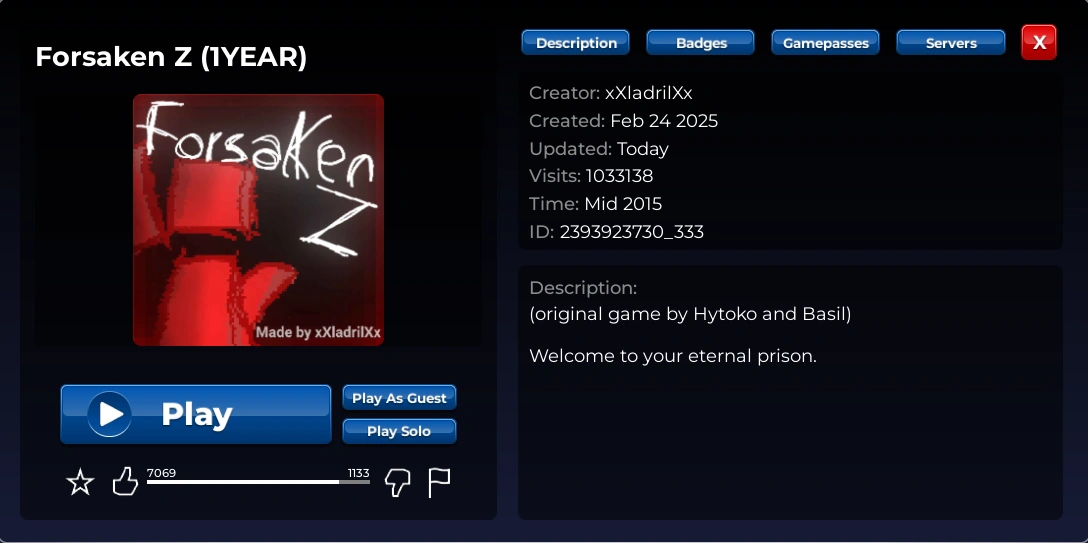1088x543 pixels.
Task: Click the like/dislike ratio bar
Action: click(258, 481)
